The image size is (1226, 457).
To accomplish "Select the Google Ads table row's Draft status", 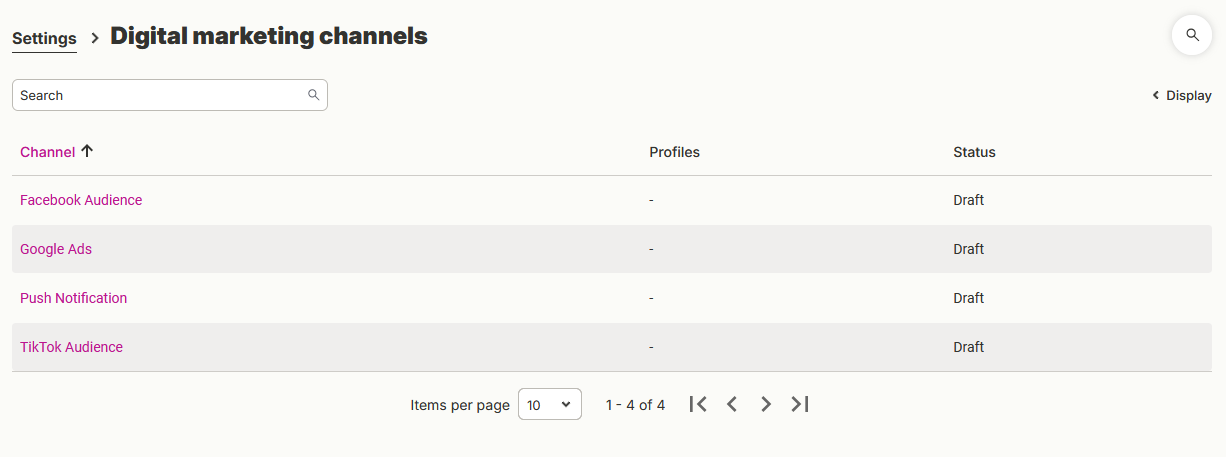I will 969,249.
